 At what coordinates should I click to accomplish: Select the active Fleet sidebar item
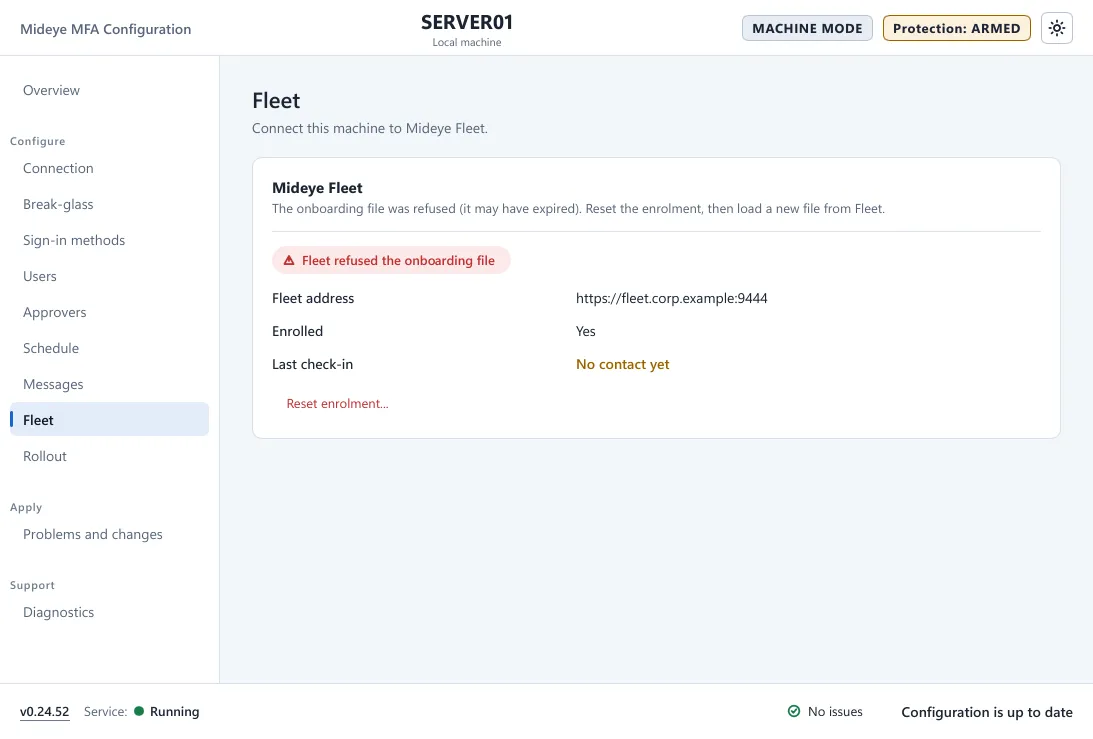click(x=109, y=420)
